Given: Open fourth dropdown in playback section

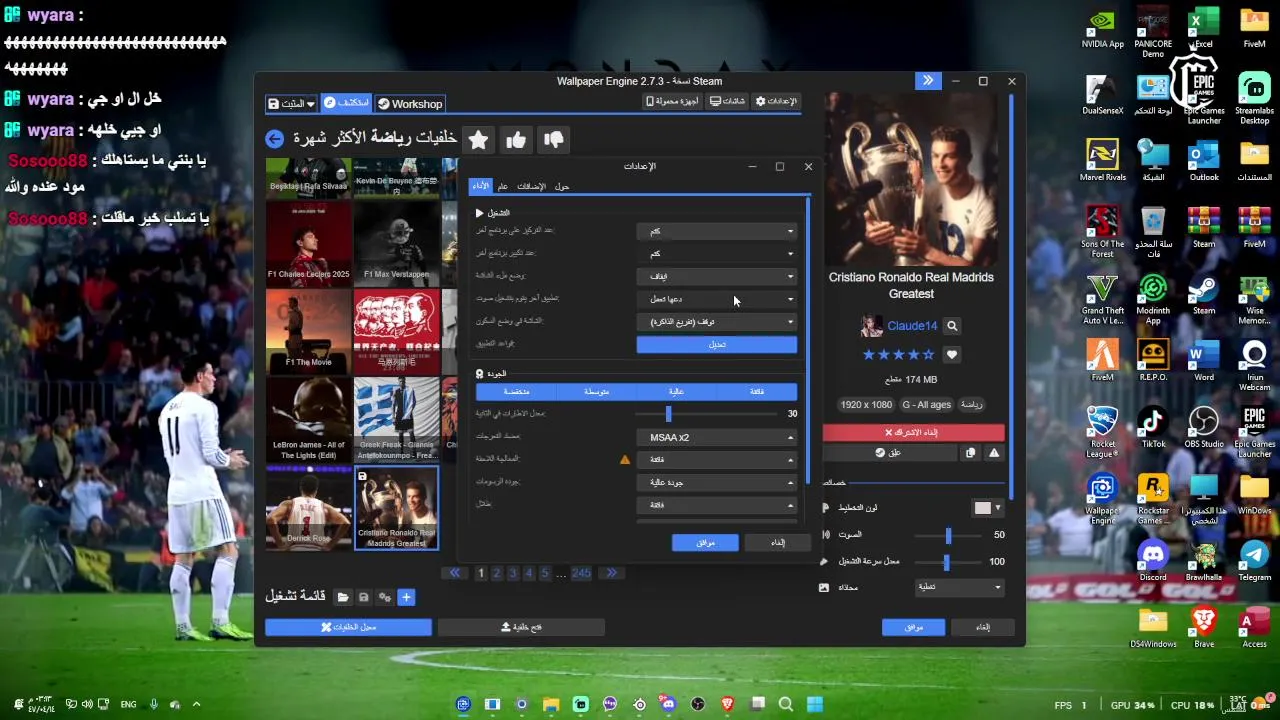Looking at the screenshot, I should (x=717, y=299).
